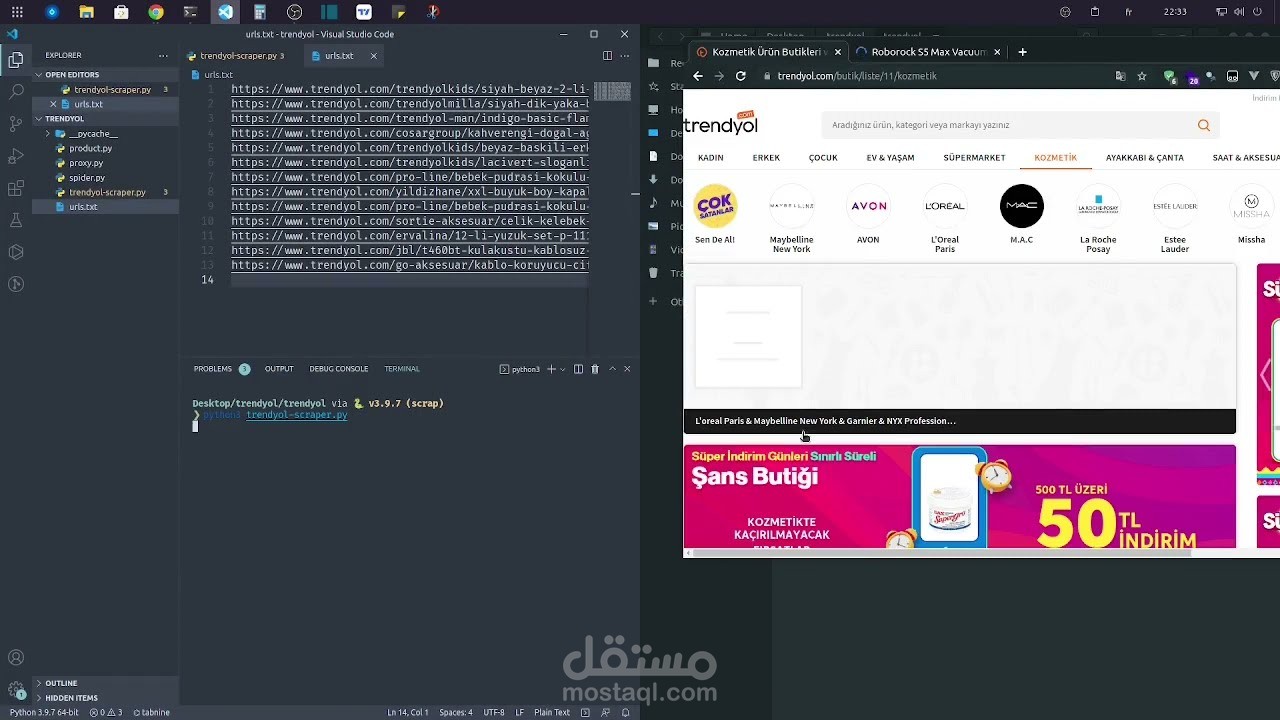Image resolution: width=1280 pixels, height=720 pixels.
Task: Select the Maybelline New York brand
Action: [791, 218]
